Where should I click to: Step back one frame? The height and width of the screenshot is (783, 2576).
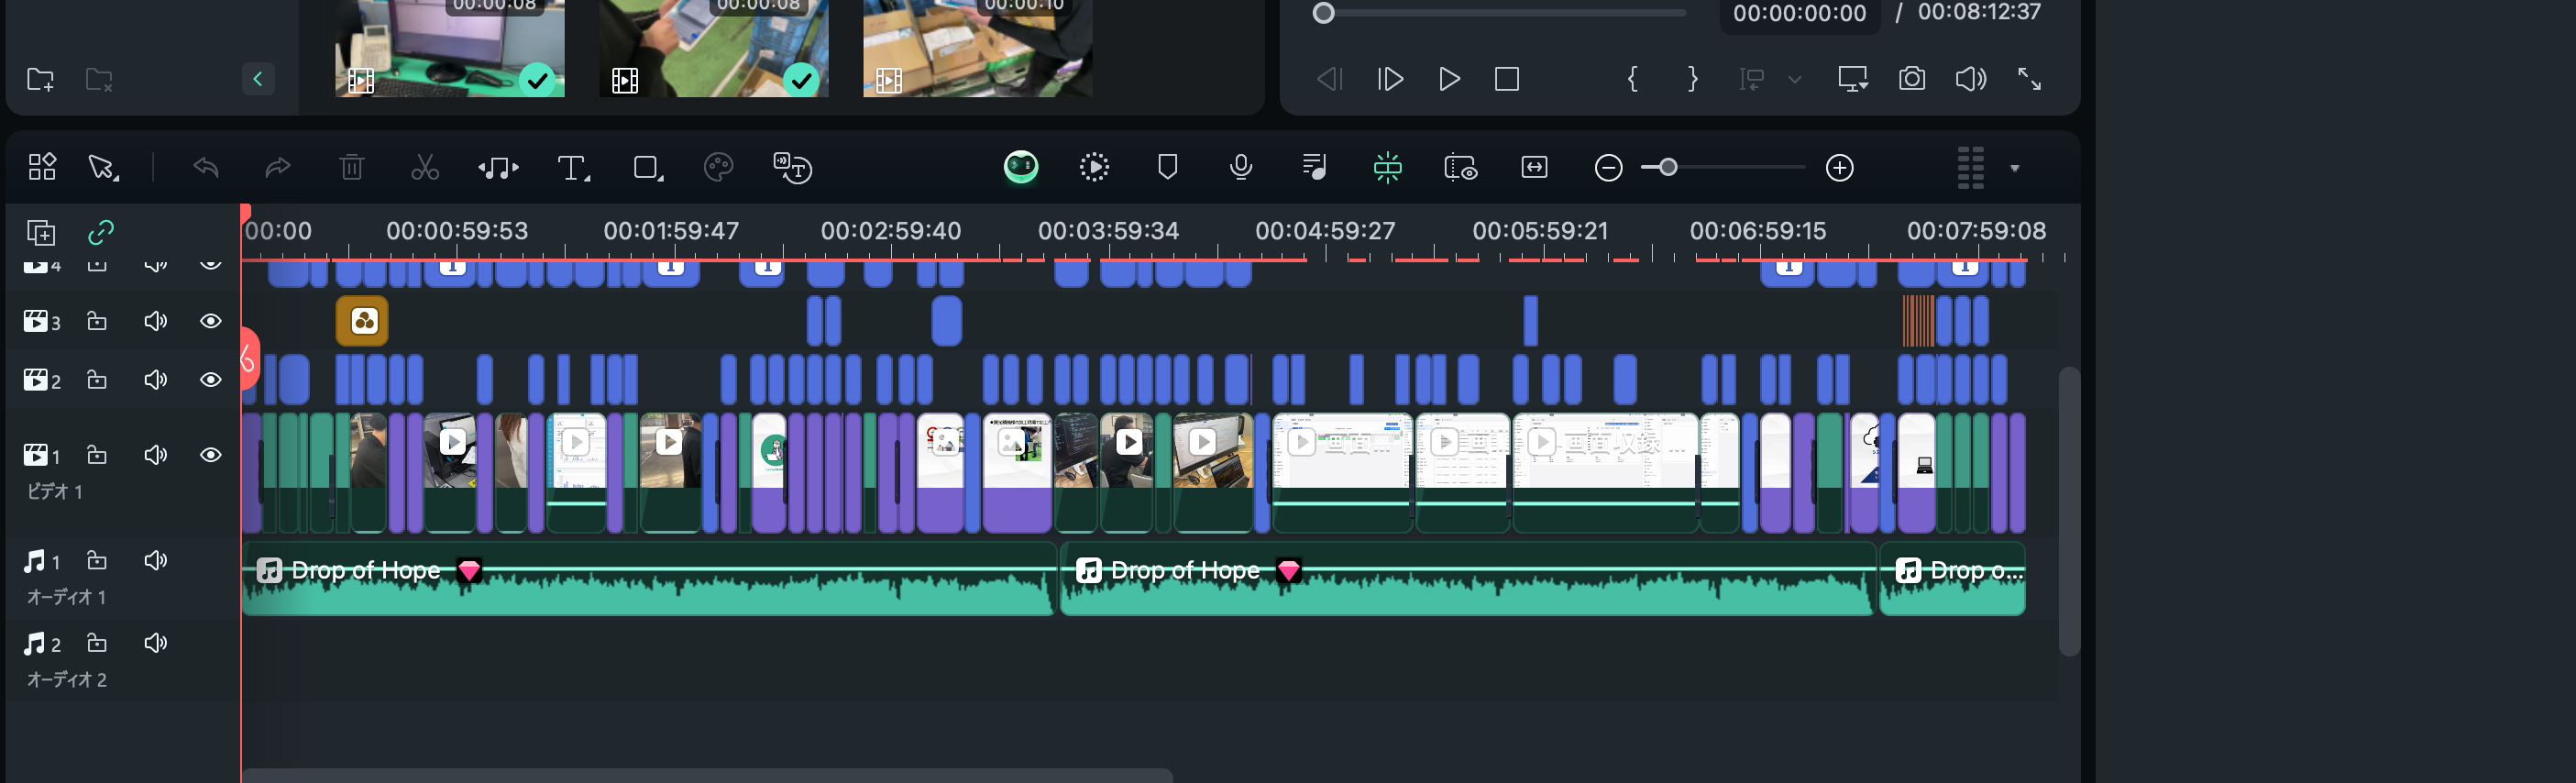coord(1330,79)
